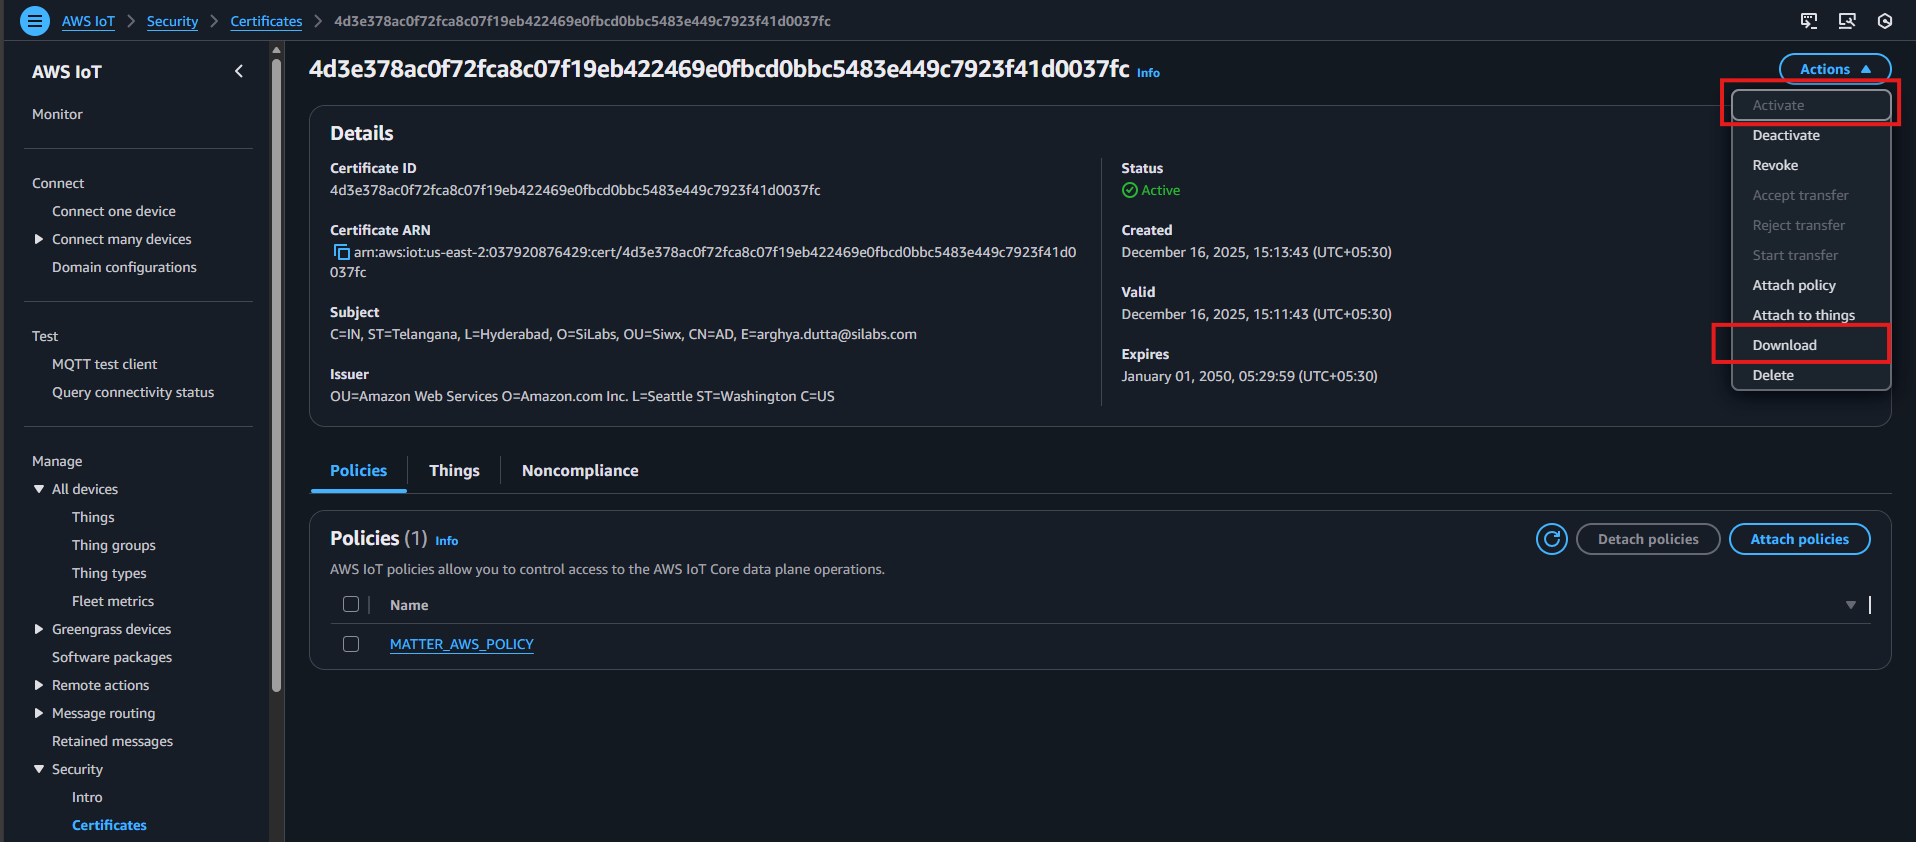The height and width of the screenshot is (842, 1916).
Task: Open Intro under Security
Action: pyautogui.click(x=87, y=797)
